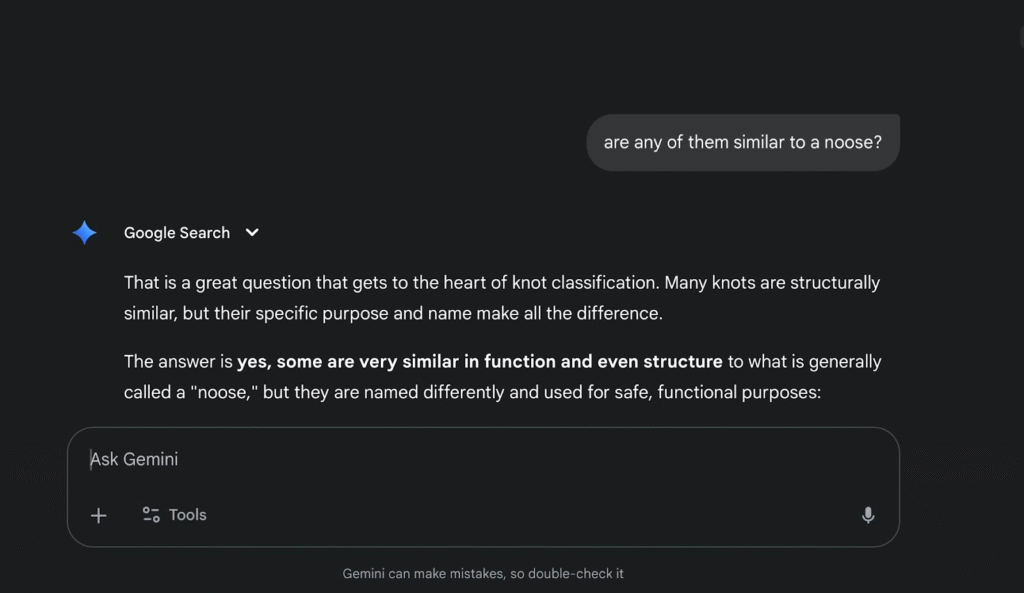This screenshot has width=1024, height=593.
Task: Expand the Google Search chevron
Action: [x=253, y=232]
